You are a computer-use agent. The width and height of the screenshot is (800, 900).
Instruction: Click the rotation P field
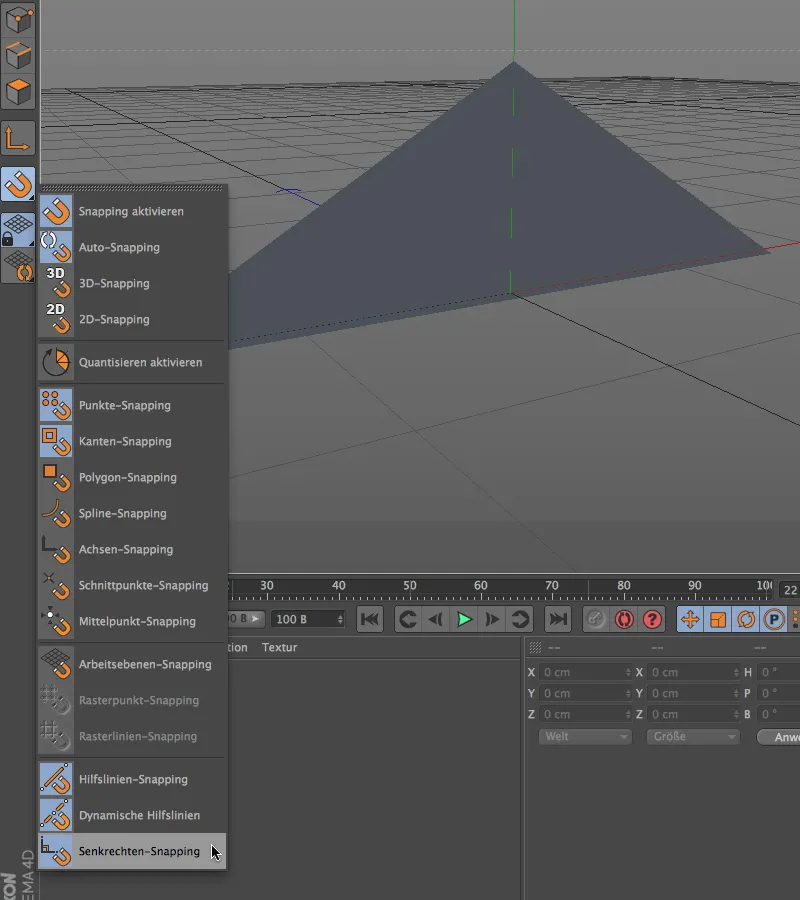[778, 693]
